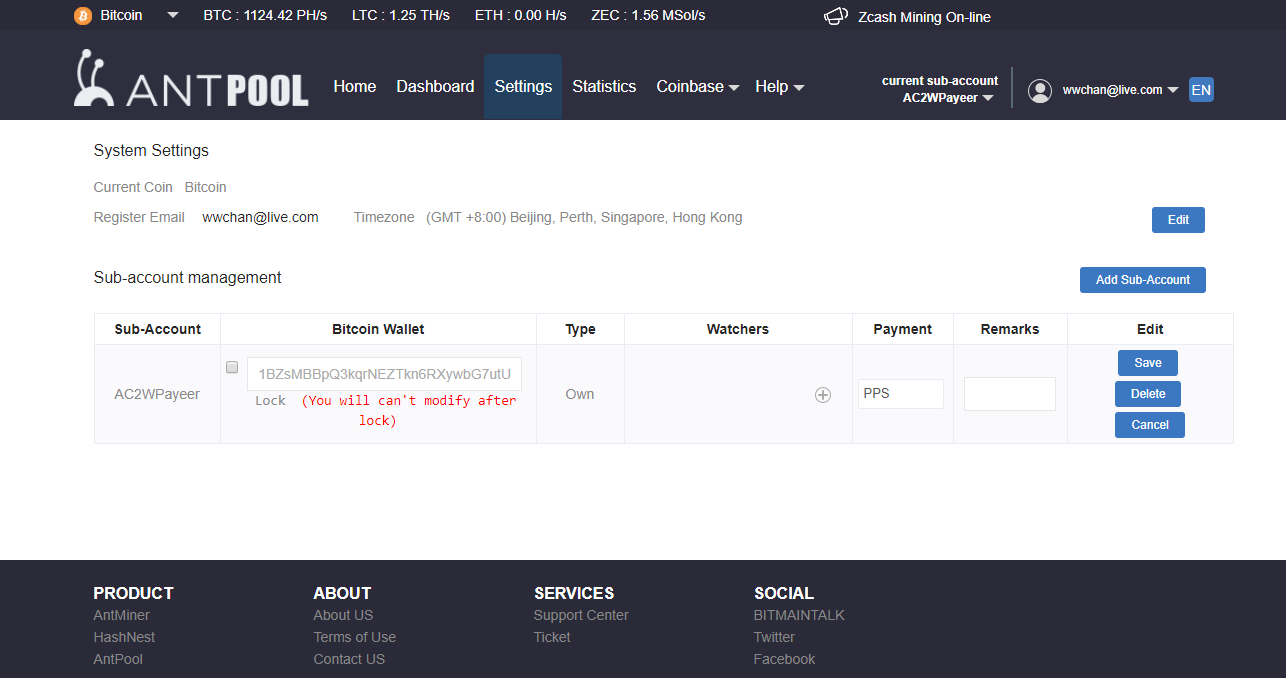The width and height of the screenshot is (1286, 678).
Task: Delete the AC2WPayeer sub-account
Action: (1148, 394)
